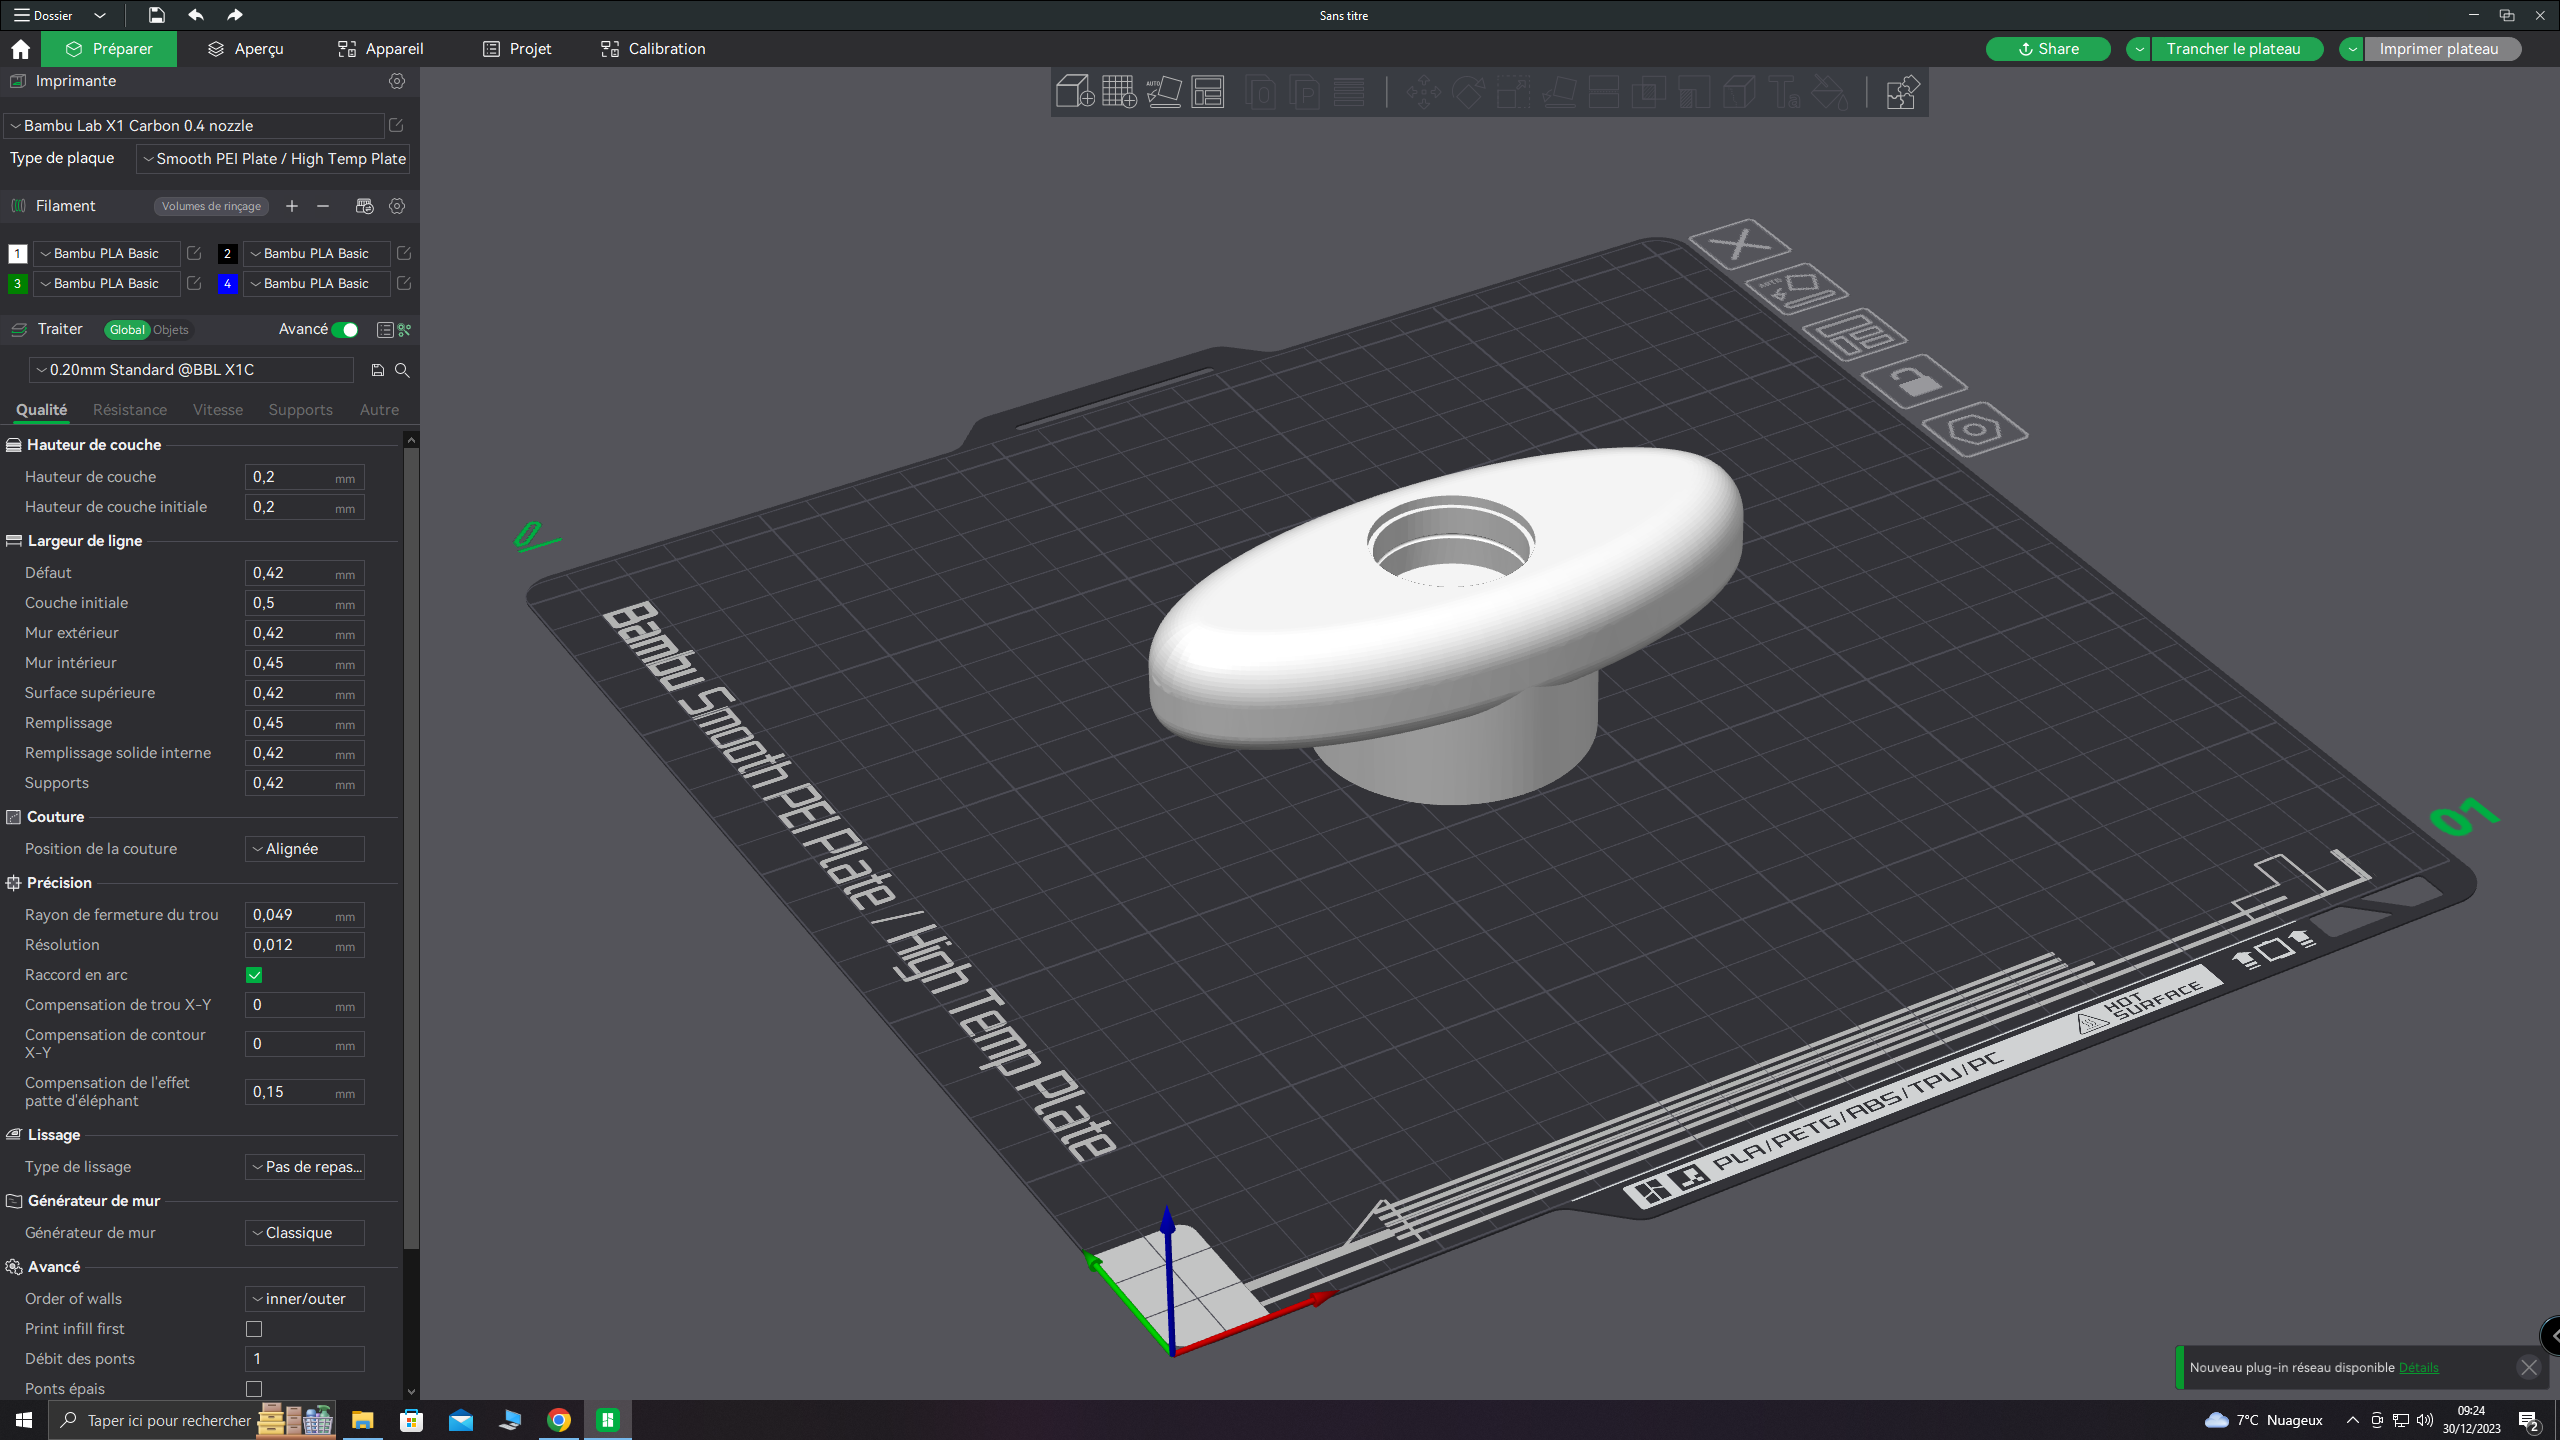2560x1440 pixels.
Task: Open the Assembly view puzzle icon
Action: (1901, 92)
